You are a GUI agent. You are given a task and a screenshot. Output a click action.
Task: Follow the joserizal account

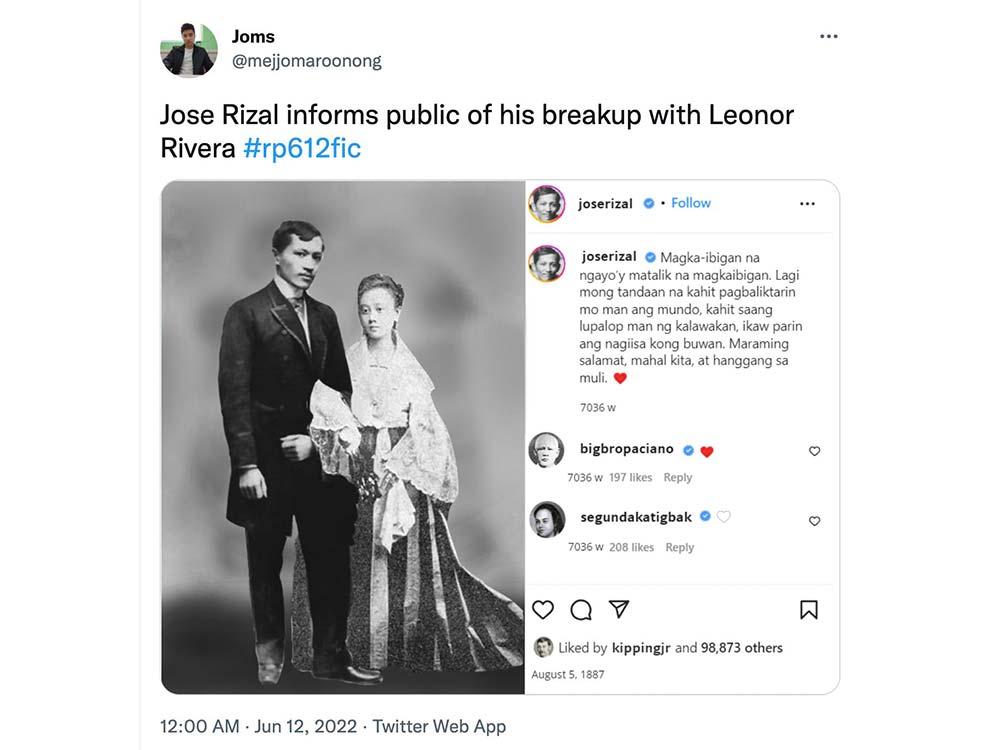[691, 203]
